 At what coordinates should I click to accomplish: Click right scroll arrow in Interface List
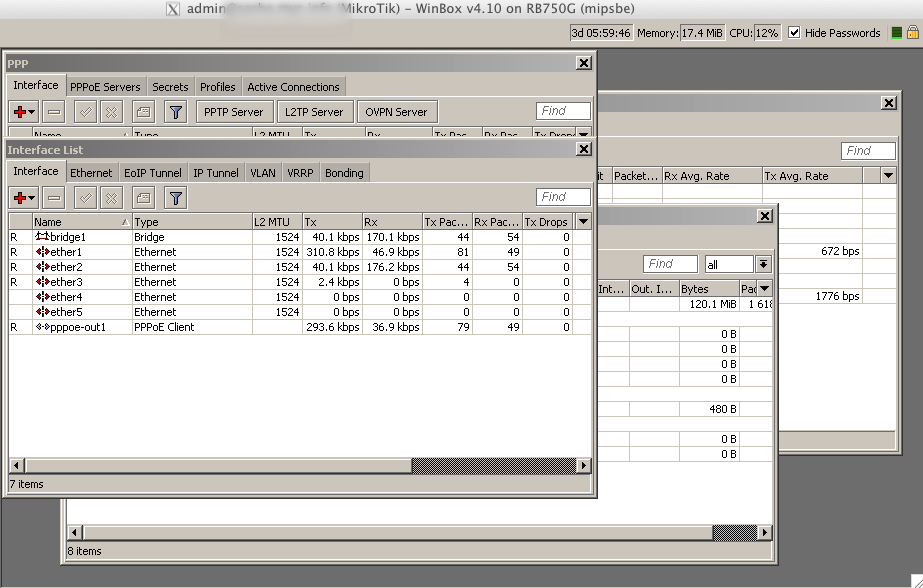(583, 466)
